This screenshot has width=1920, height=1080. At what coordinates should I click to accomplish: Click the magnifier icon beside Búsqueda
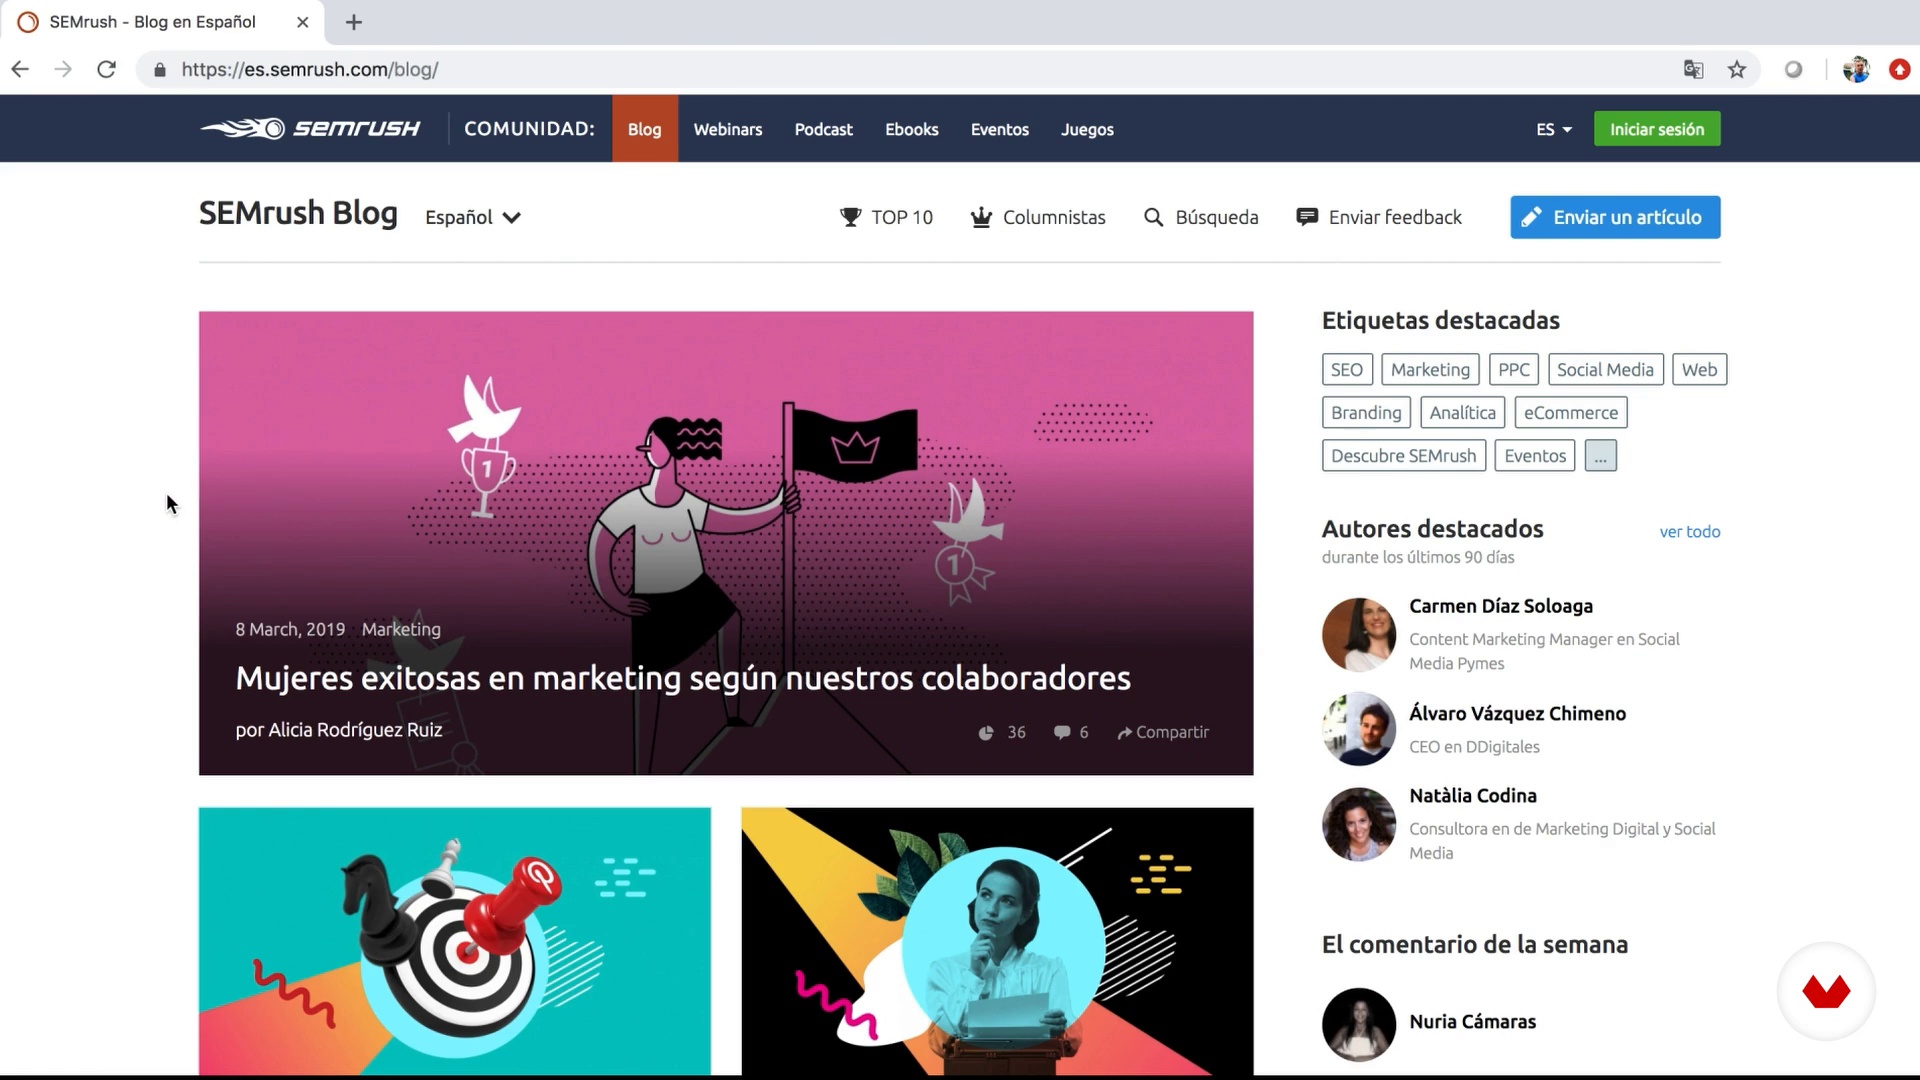pos(1153,217)
